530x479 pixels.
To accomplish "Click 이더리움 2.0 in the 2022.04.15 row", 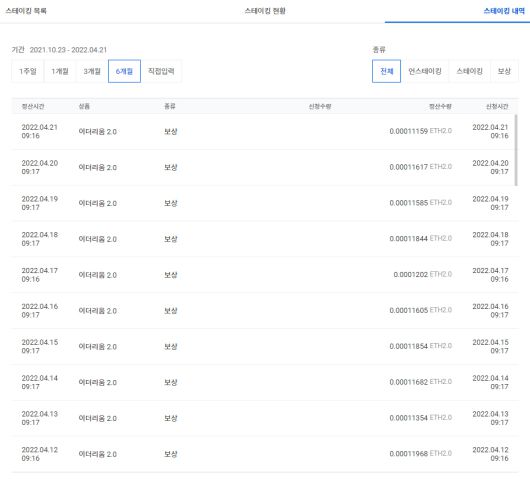I will [x=98, y=346].
